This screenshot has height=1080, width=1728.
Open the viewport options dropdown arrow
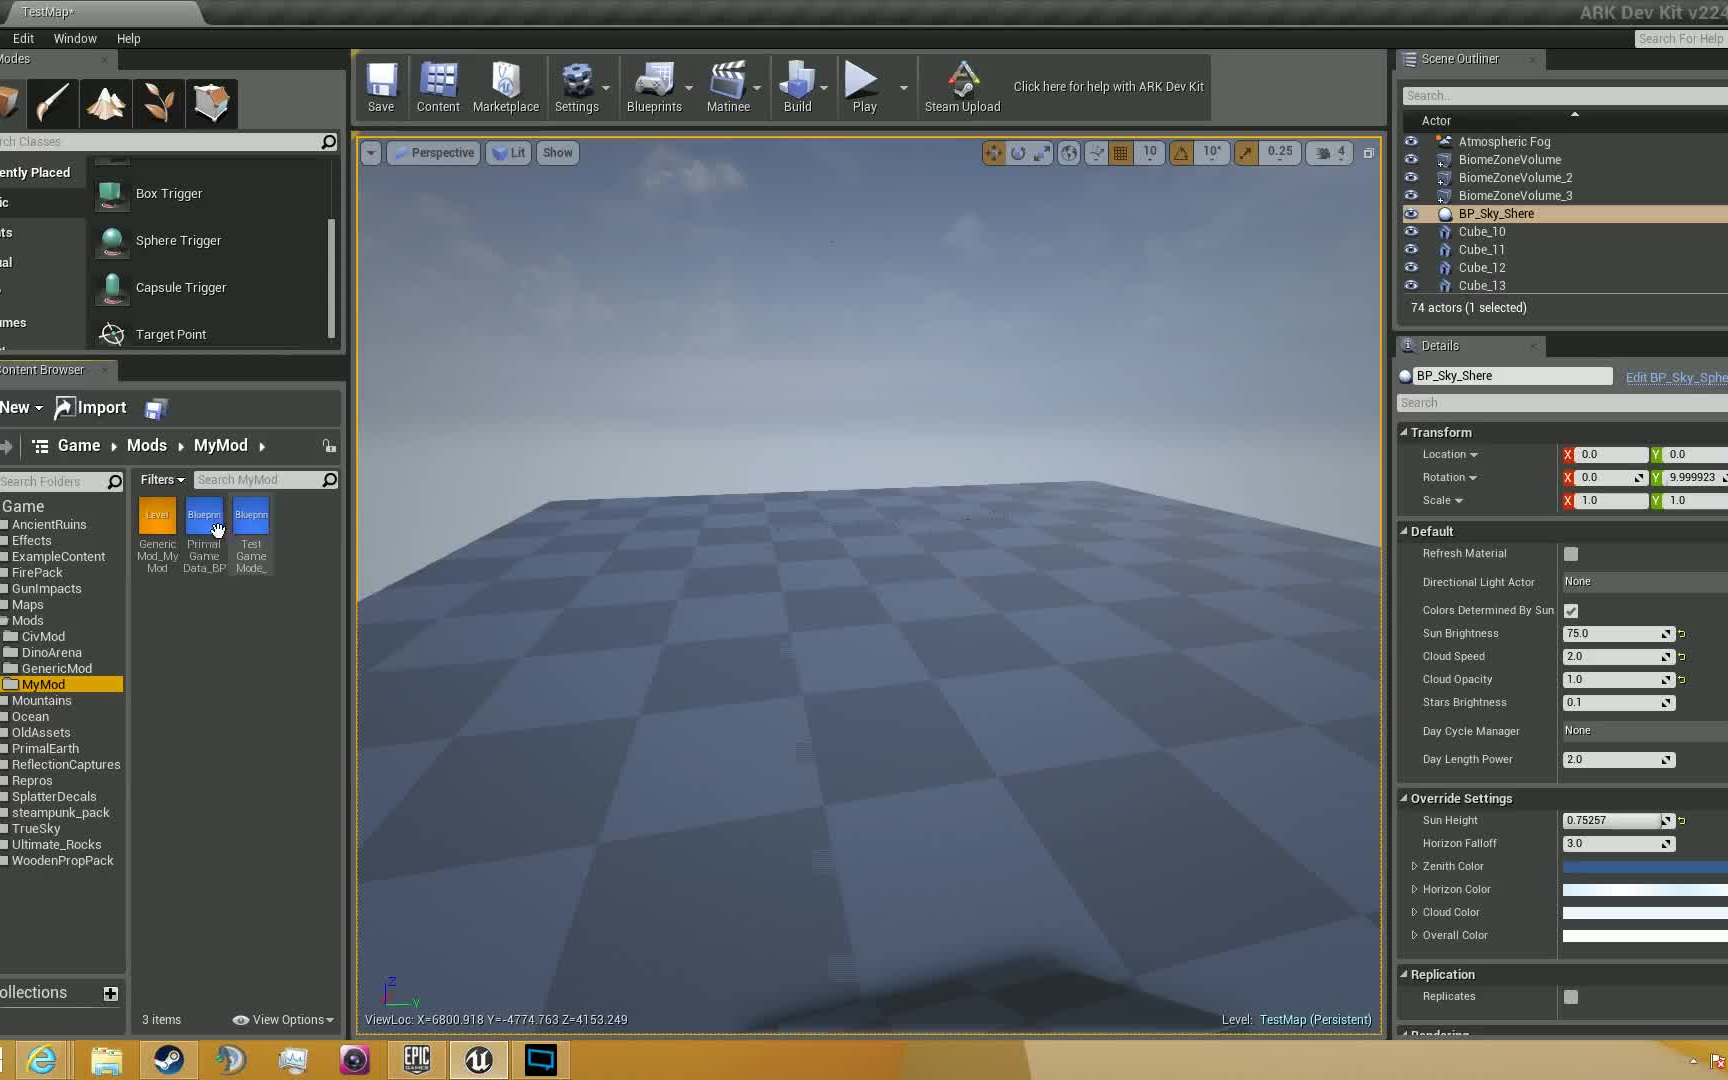click(x=371, y=153)
